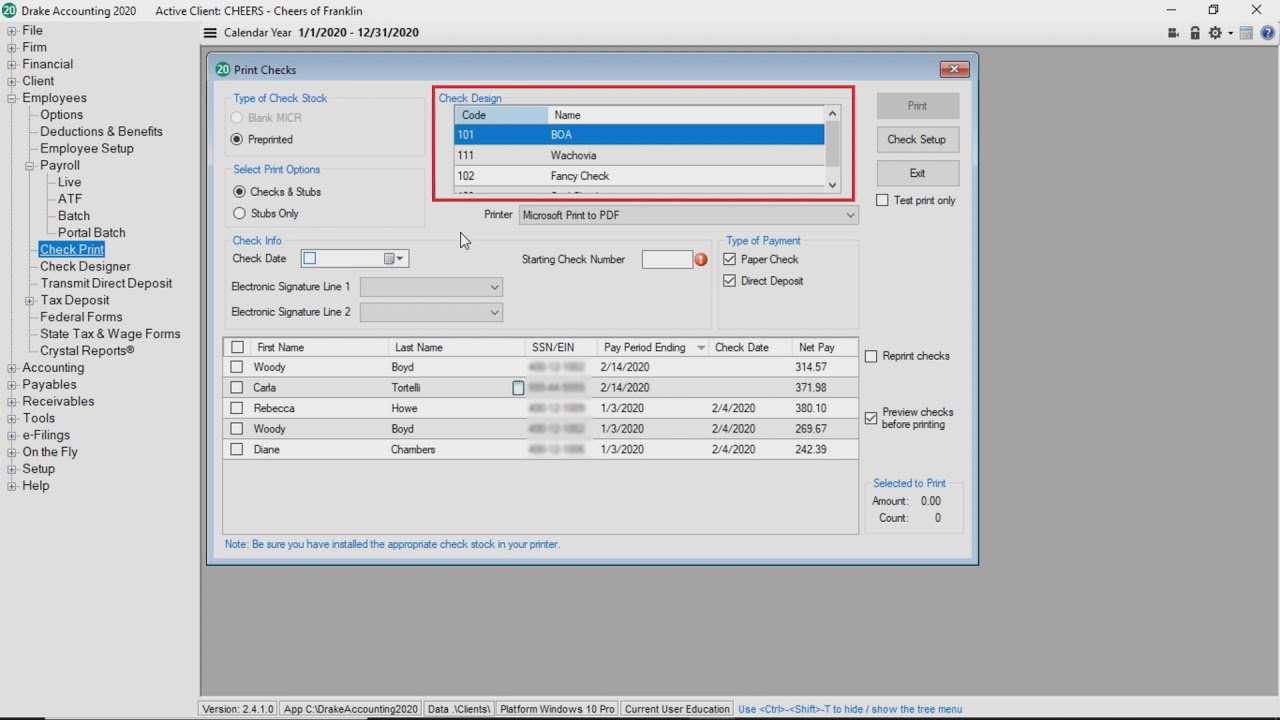Screen dimensions: 1280x720
Task: Click the video camera tutorial icon
Action: [x=1173, y=33]
